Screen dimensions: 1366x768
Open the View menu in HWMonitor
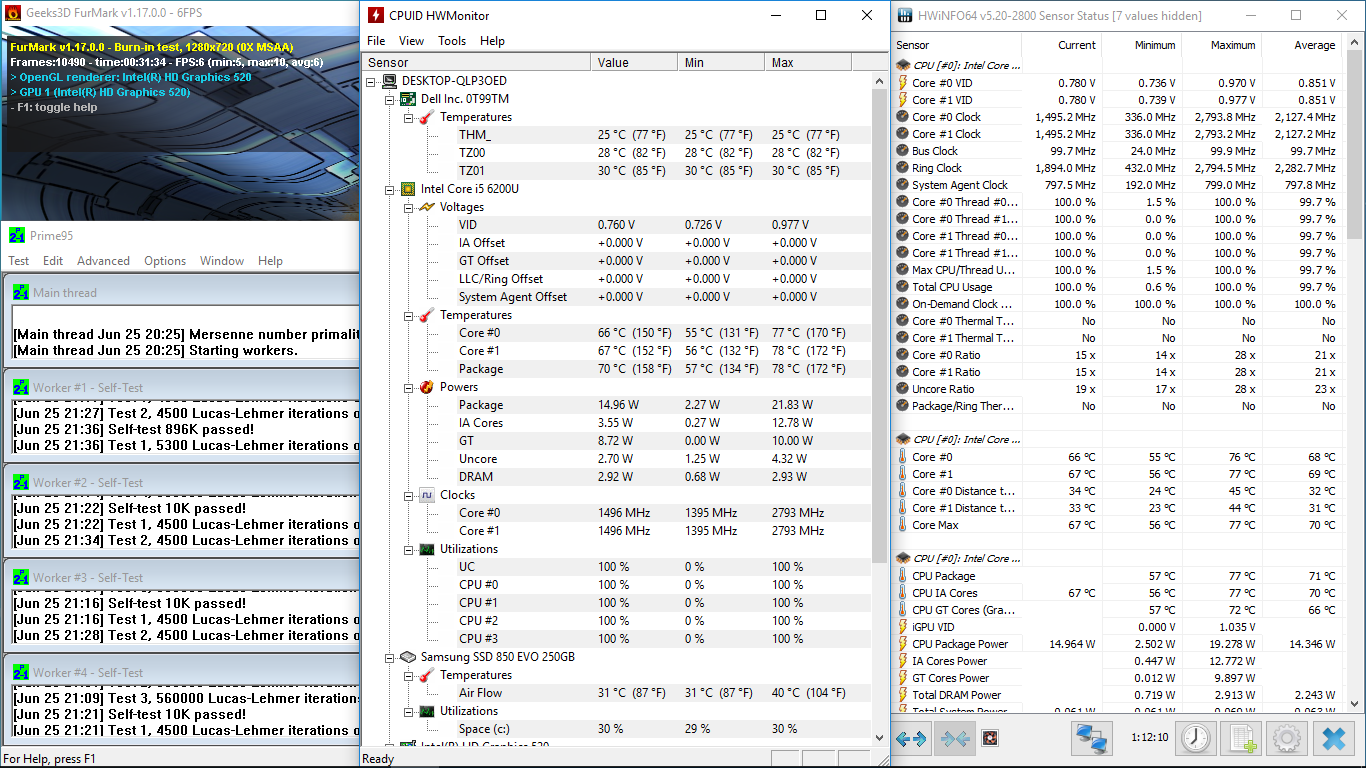[411, 41]
